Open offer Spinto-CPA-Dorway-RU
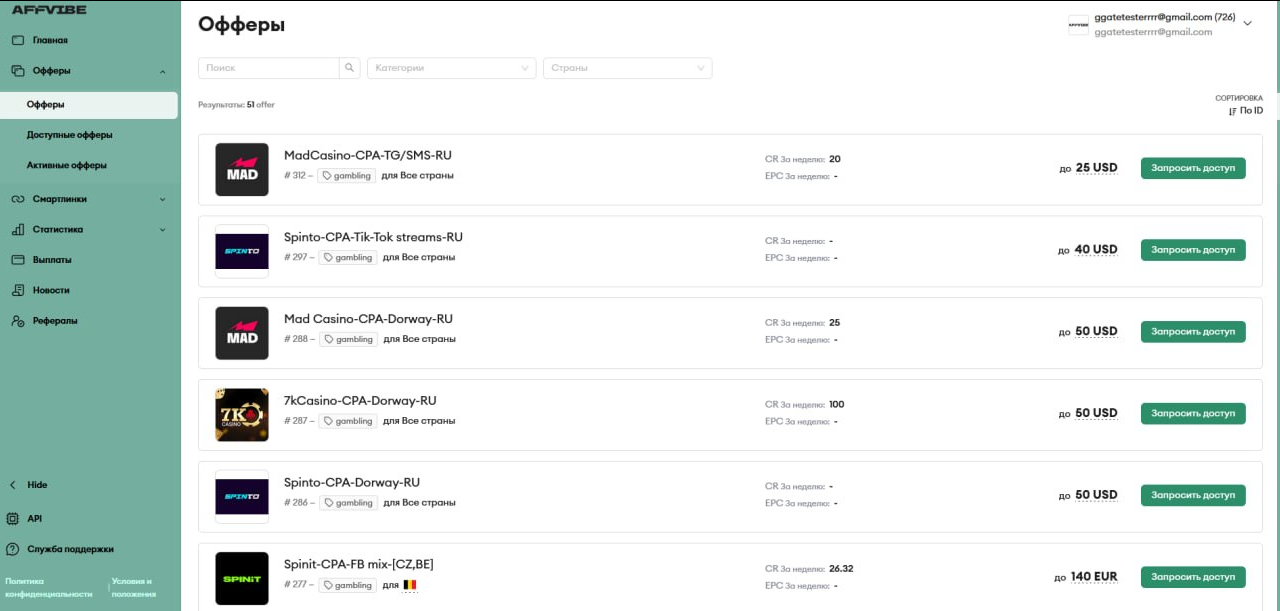 pos(352,483)
